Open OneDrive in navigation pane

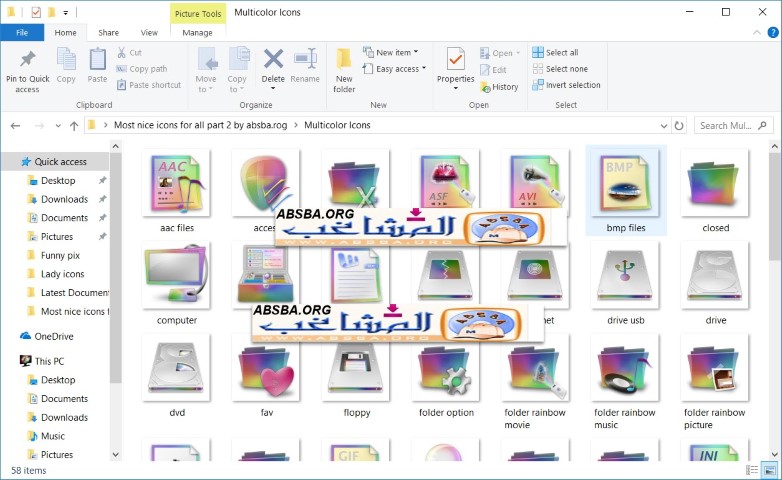[x=47, y=336]
